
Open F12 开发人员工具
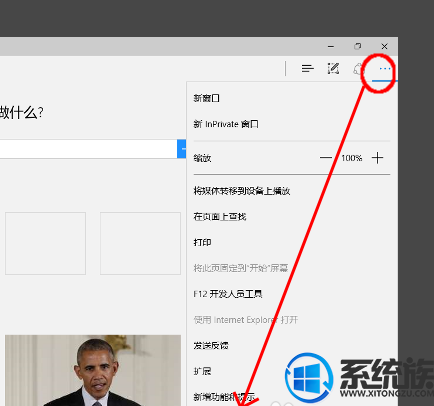(228, 294)
